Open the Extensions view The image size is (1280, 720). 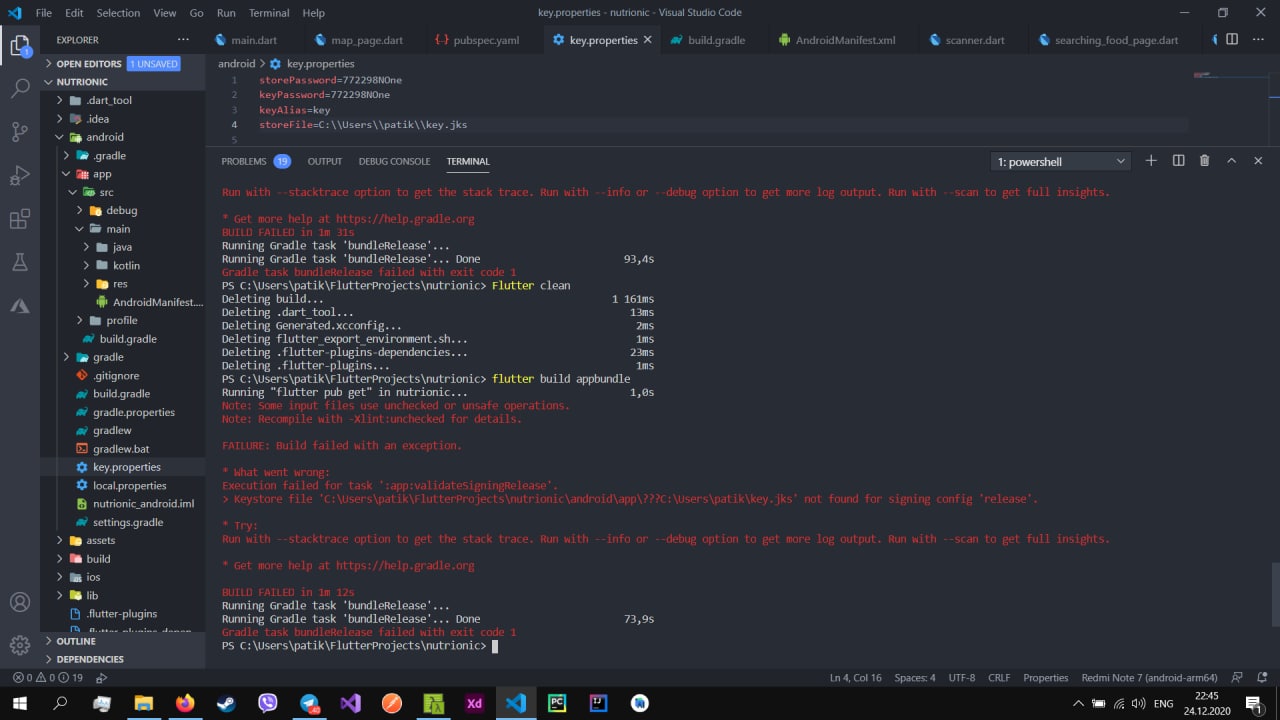20,219
